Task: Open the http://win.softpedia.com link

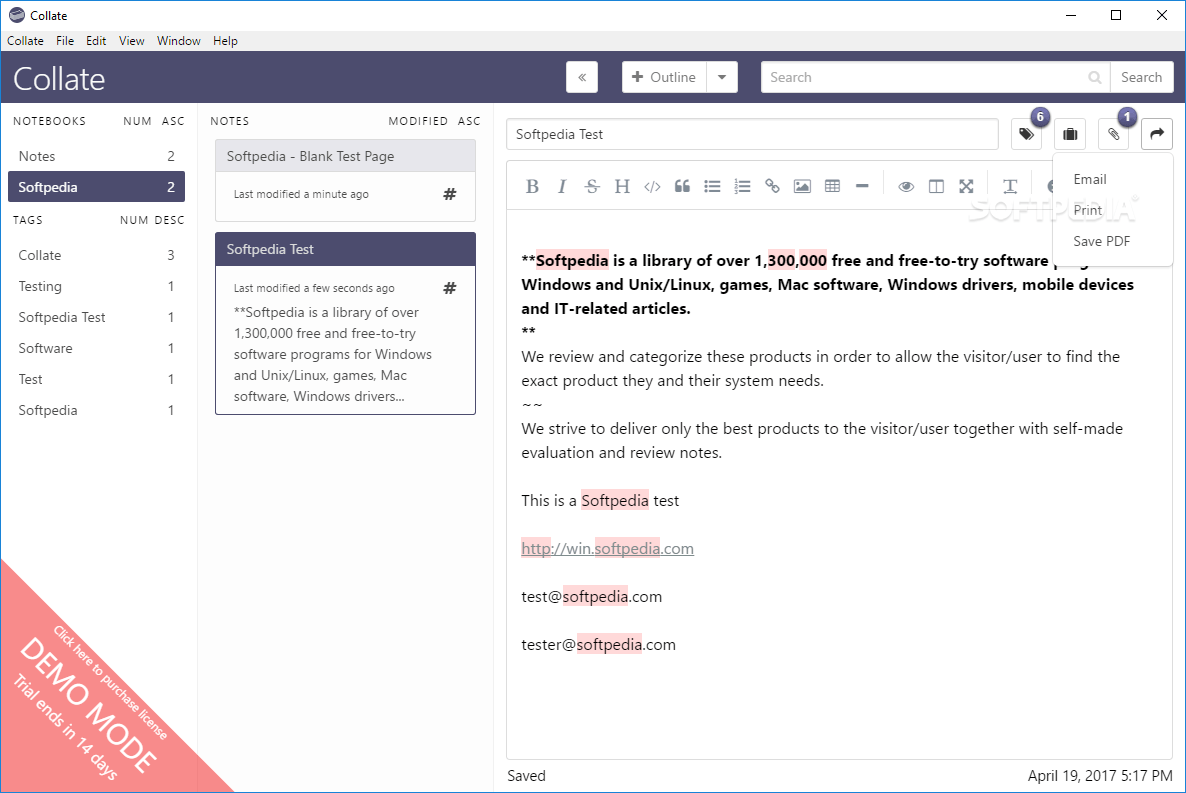Action: pos(607,549)
